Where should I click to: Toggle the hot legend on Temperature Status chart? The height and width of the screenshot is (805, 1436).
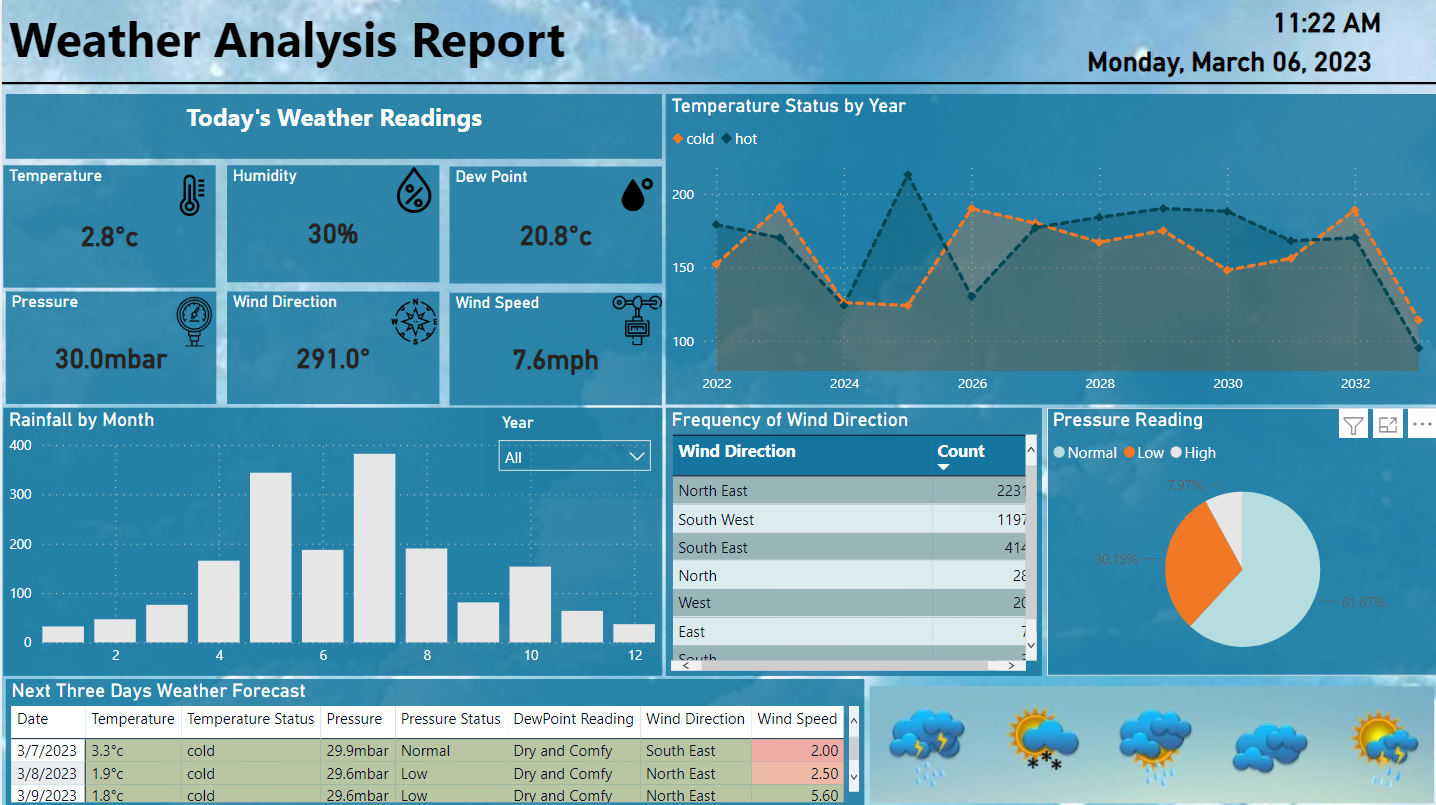click(x=740, y=139)
